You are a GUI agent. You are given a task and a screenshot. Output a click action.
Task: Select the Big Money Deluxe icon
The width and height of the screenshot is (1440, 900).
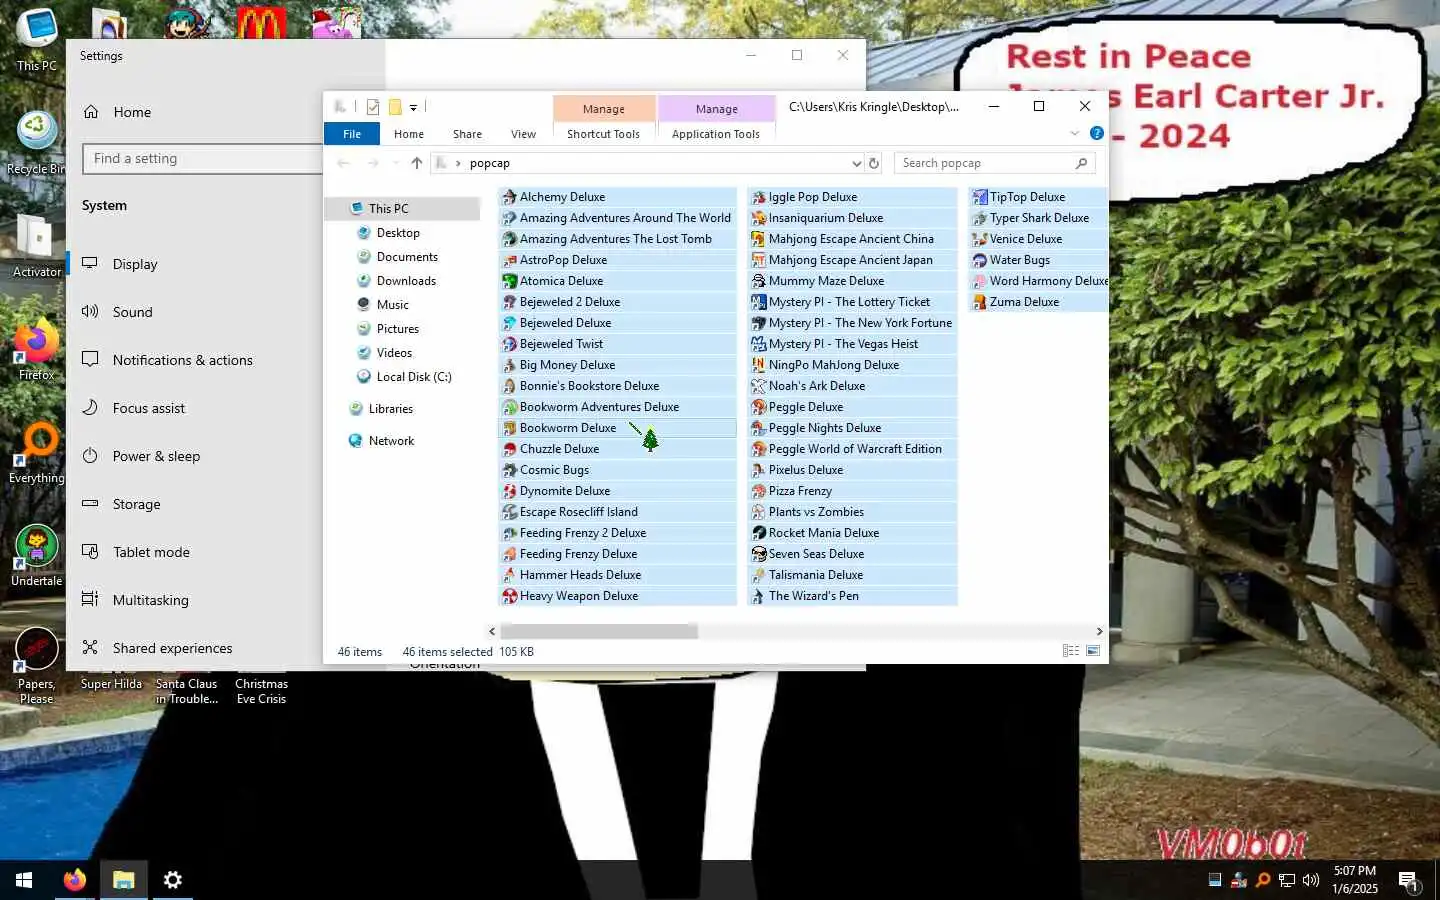pos(510,365)
